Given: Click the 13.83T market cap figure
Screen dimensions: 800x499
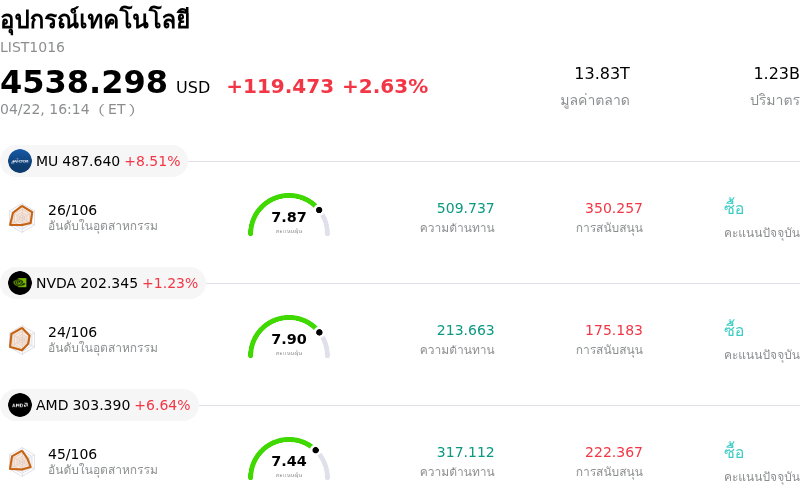Looking at the screenshot, I should pyautogui.click(x=601, y=73).
